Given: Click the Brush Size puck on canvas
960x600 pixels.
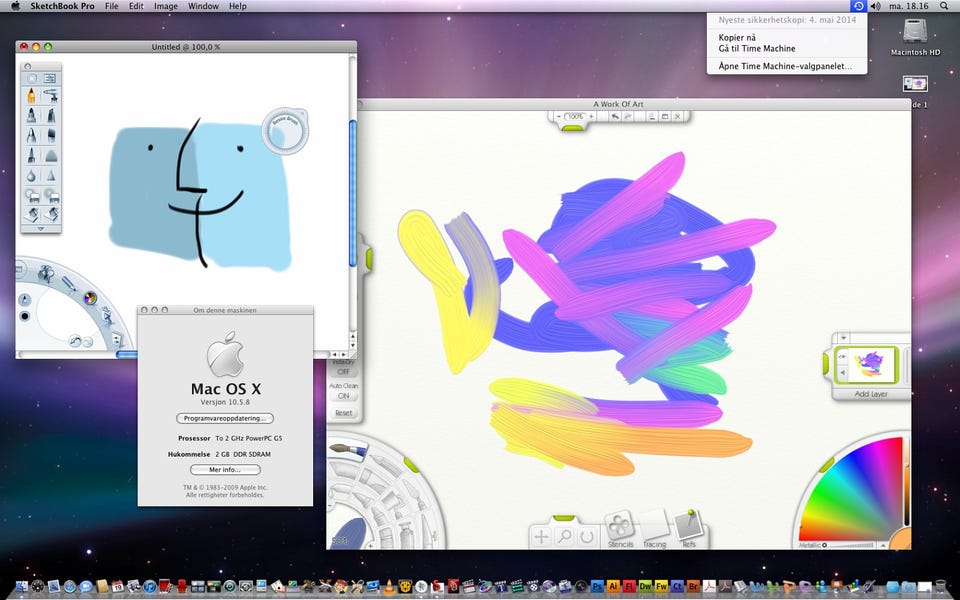Looking at the screenshot, I should [285, 130].
